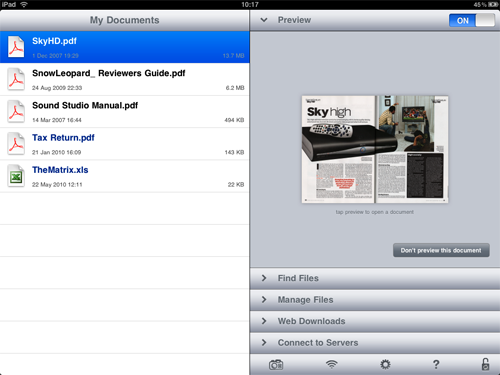
Task: Select SnowLeopard_ Reviewers Guide.pdf file name
Action: coord(109,73)
